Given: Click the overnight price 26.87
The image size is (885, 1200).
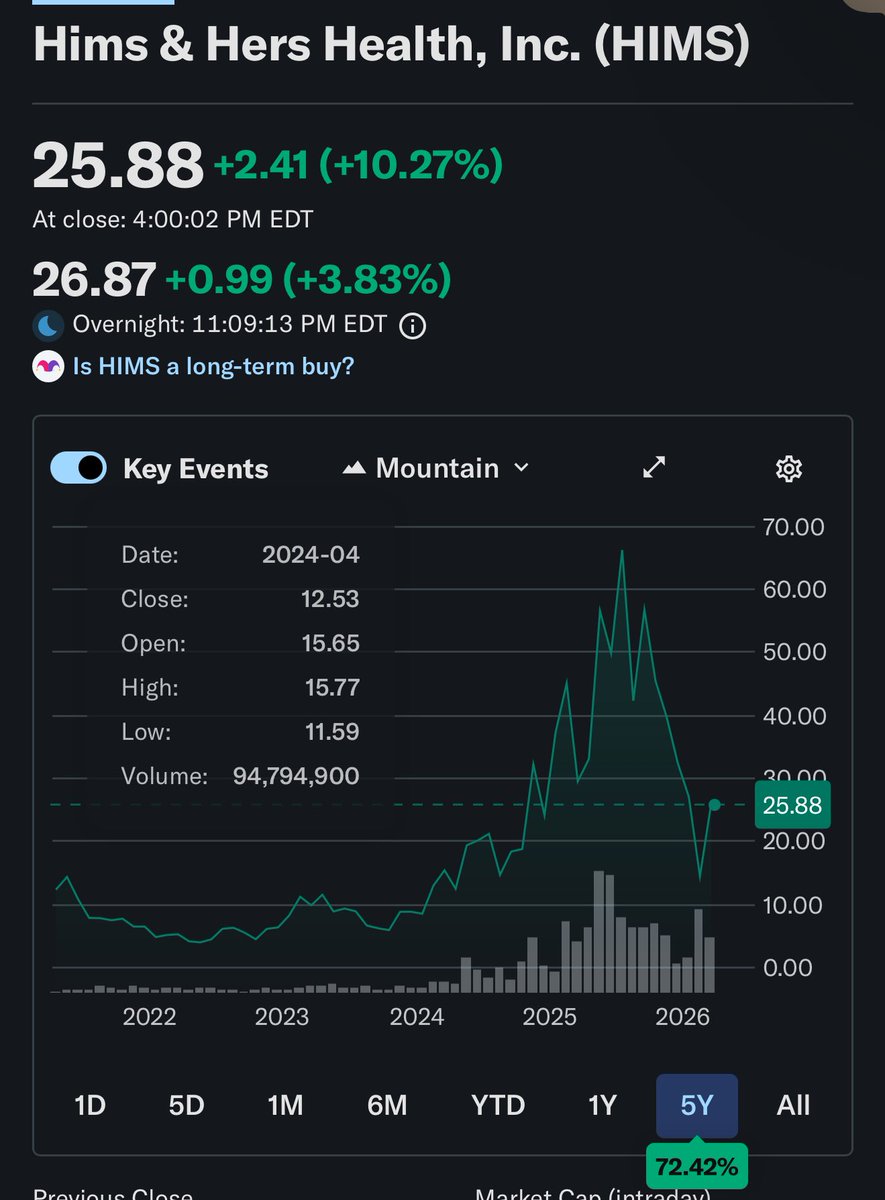Looking at the screenshot, I should pos(94,279).
